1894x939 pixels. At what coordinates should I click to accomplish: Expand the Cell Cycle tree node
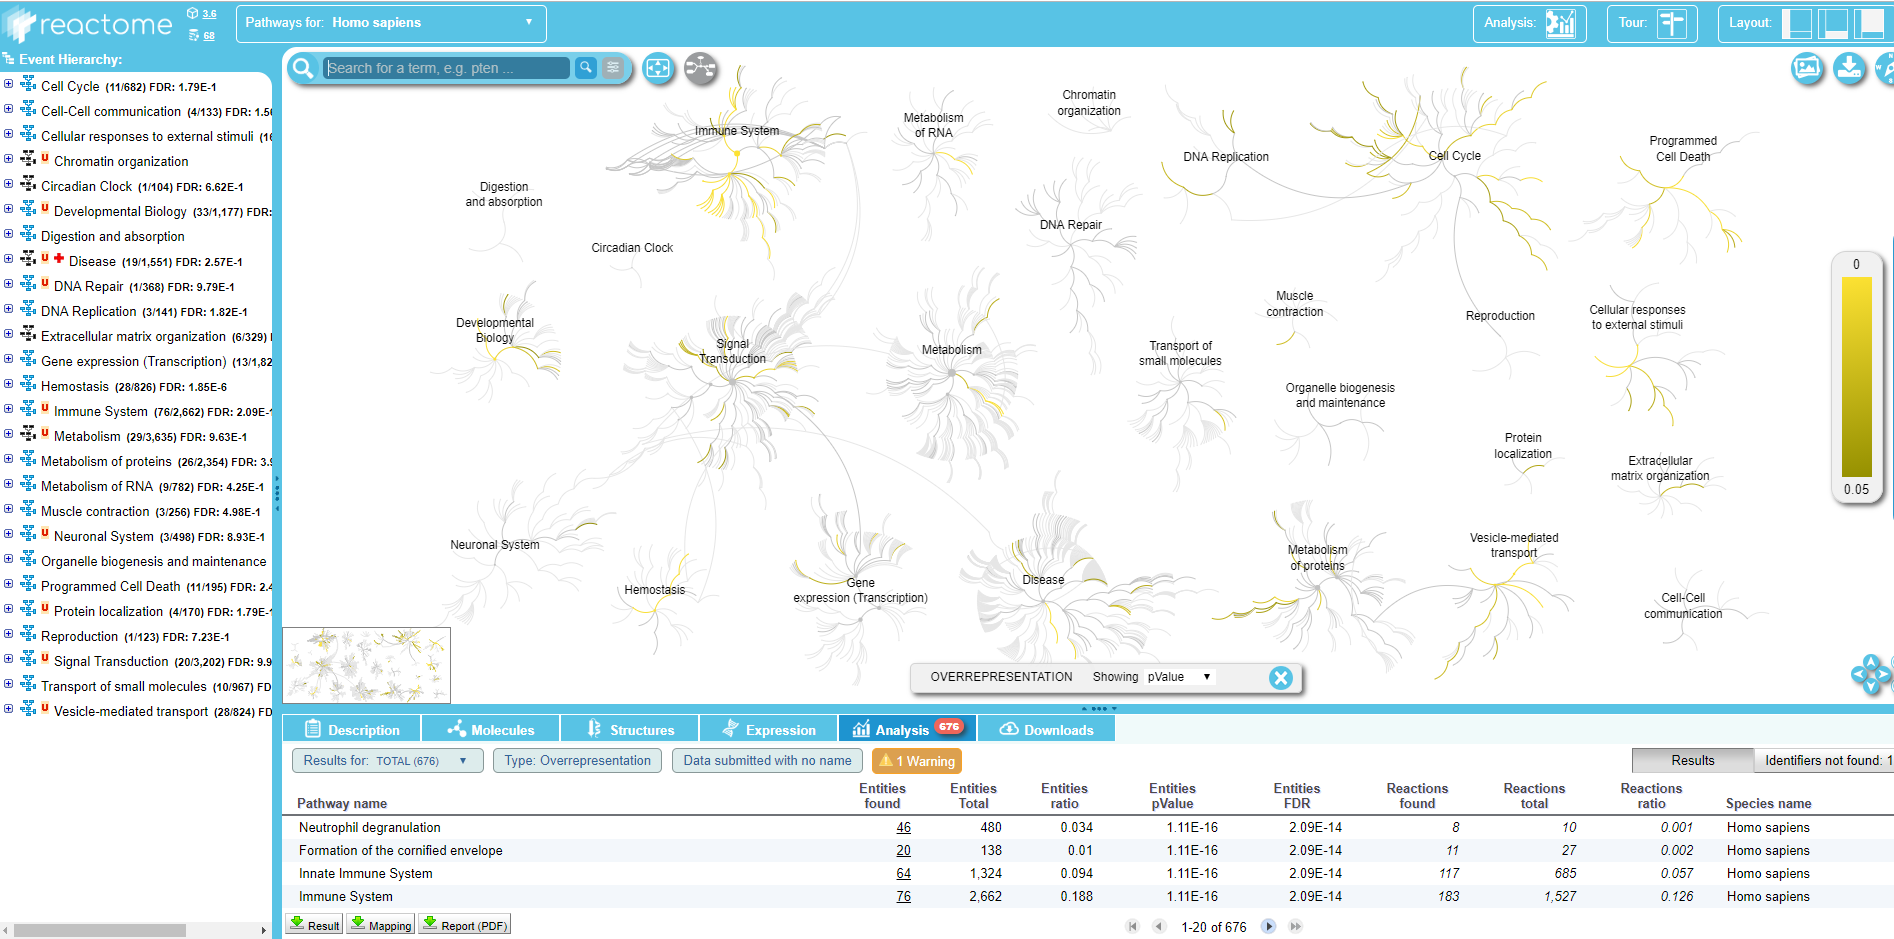8,84
